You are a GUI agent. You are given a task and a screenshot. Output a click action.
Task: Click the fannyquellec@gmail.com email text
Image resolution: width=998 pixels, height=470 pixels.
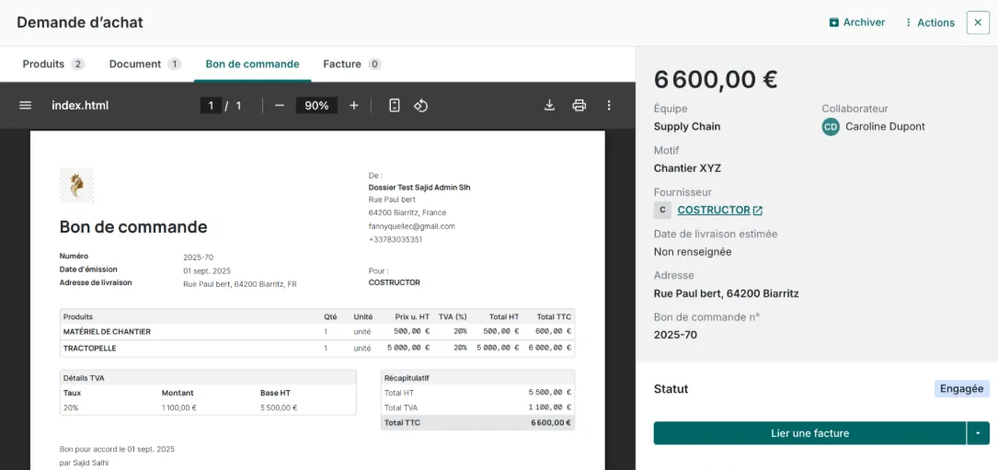(412, 226)
